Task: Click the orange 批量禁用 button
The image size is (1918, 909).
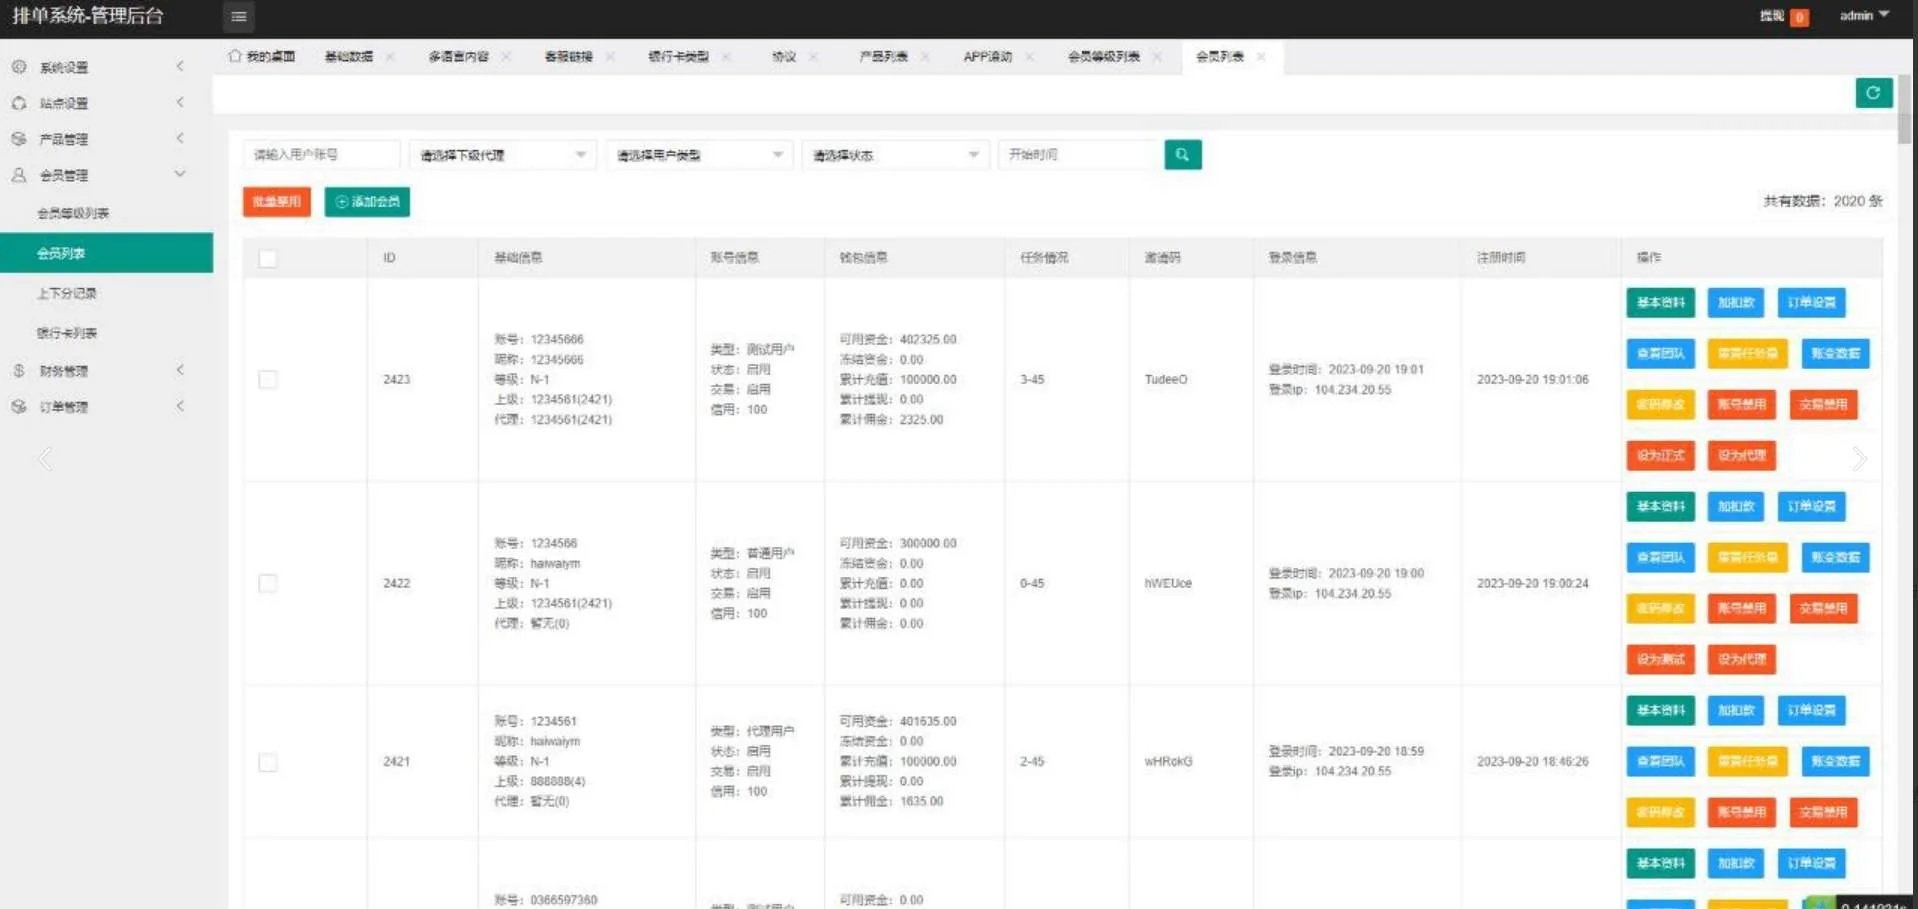Action: [276, 202]
